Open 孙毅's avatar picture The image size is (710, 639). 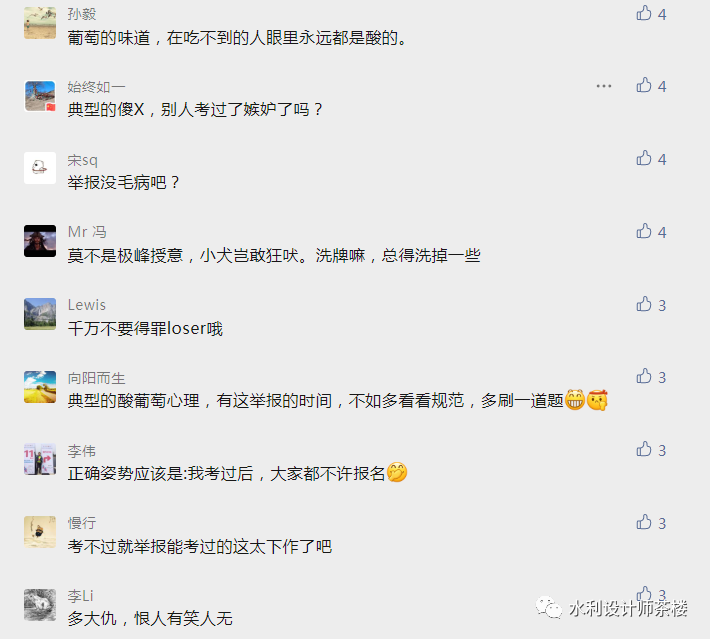tap(40, 23)
